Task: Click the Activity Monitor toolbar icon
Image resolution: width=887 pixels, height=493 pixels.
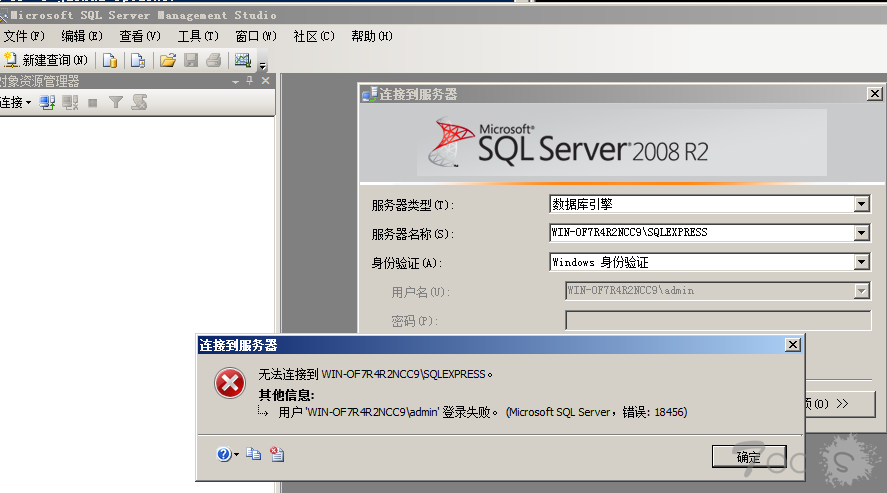Action: 243,60
